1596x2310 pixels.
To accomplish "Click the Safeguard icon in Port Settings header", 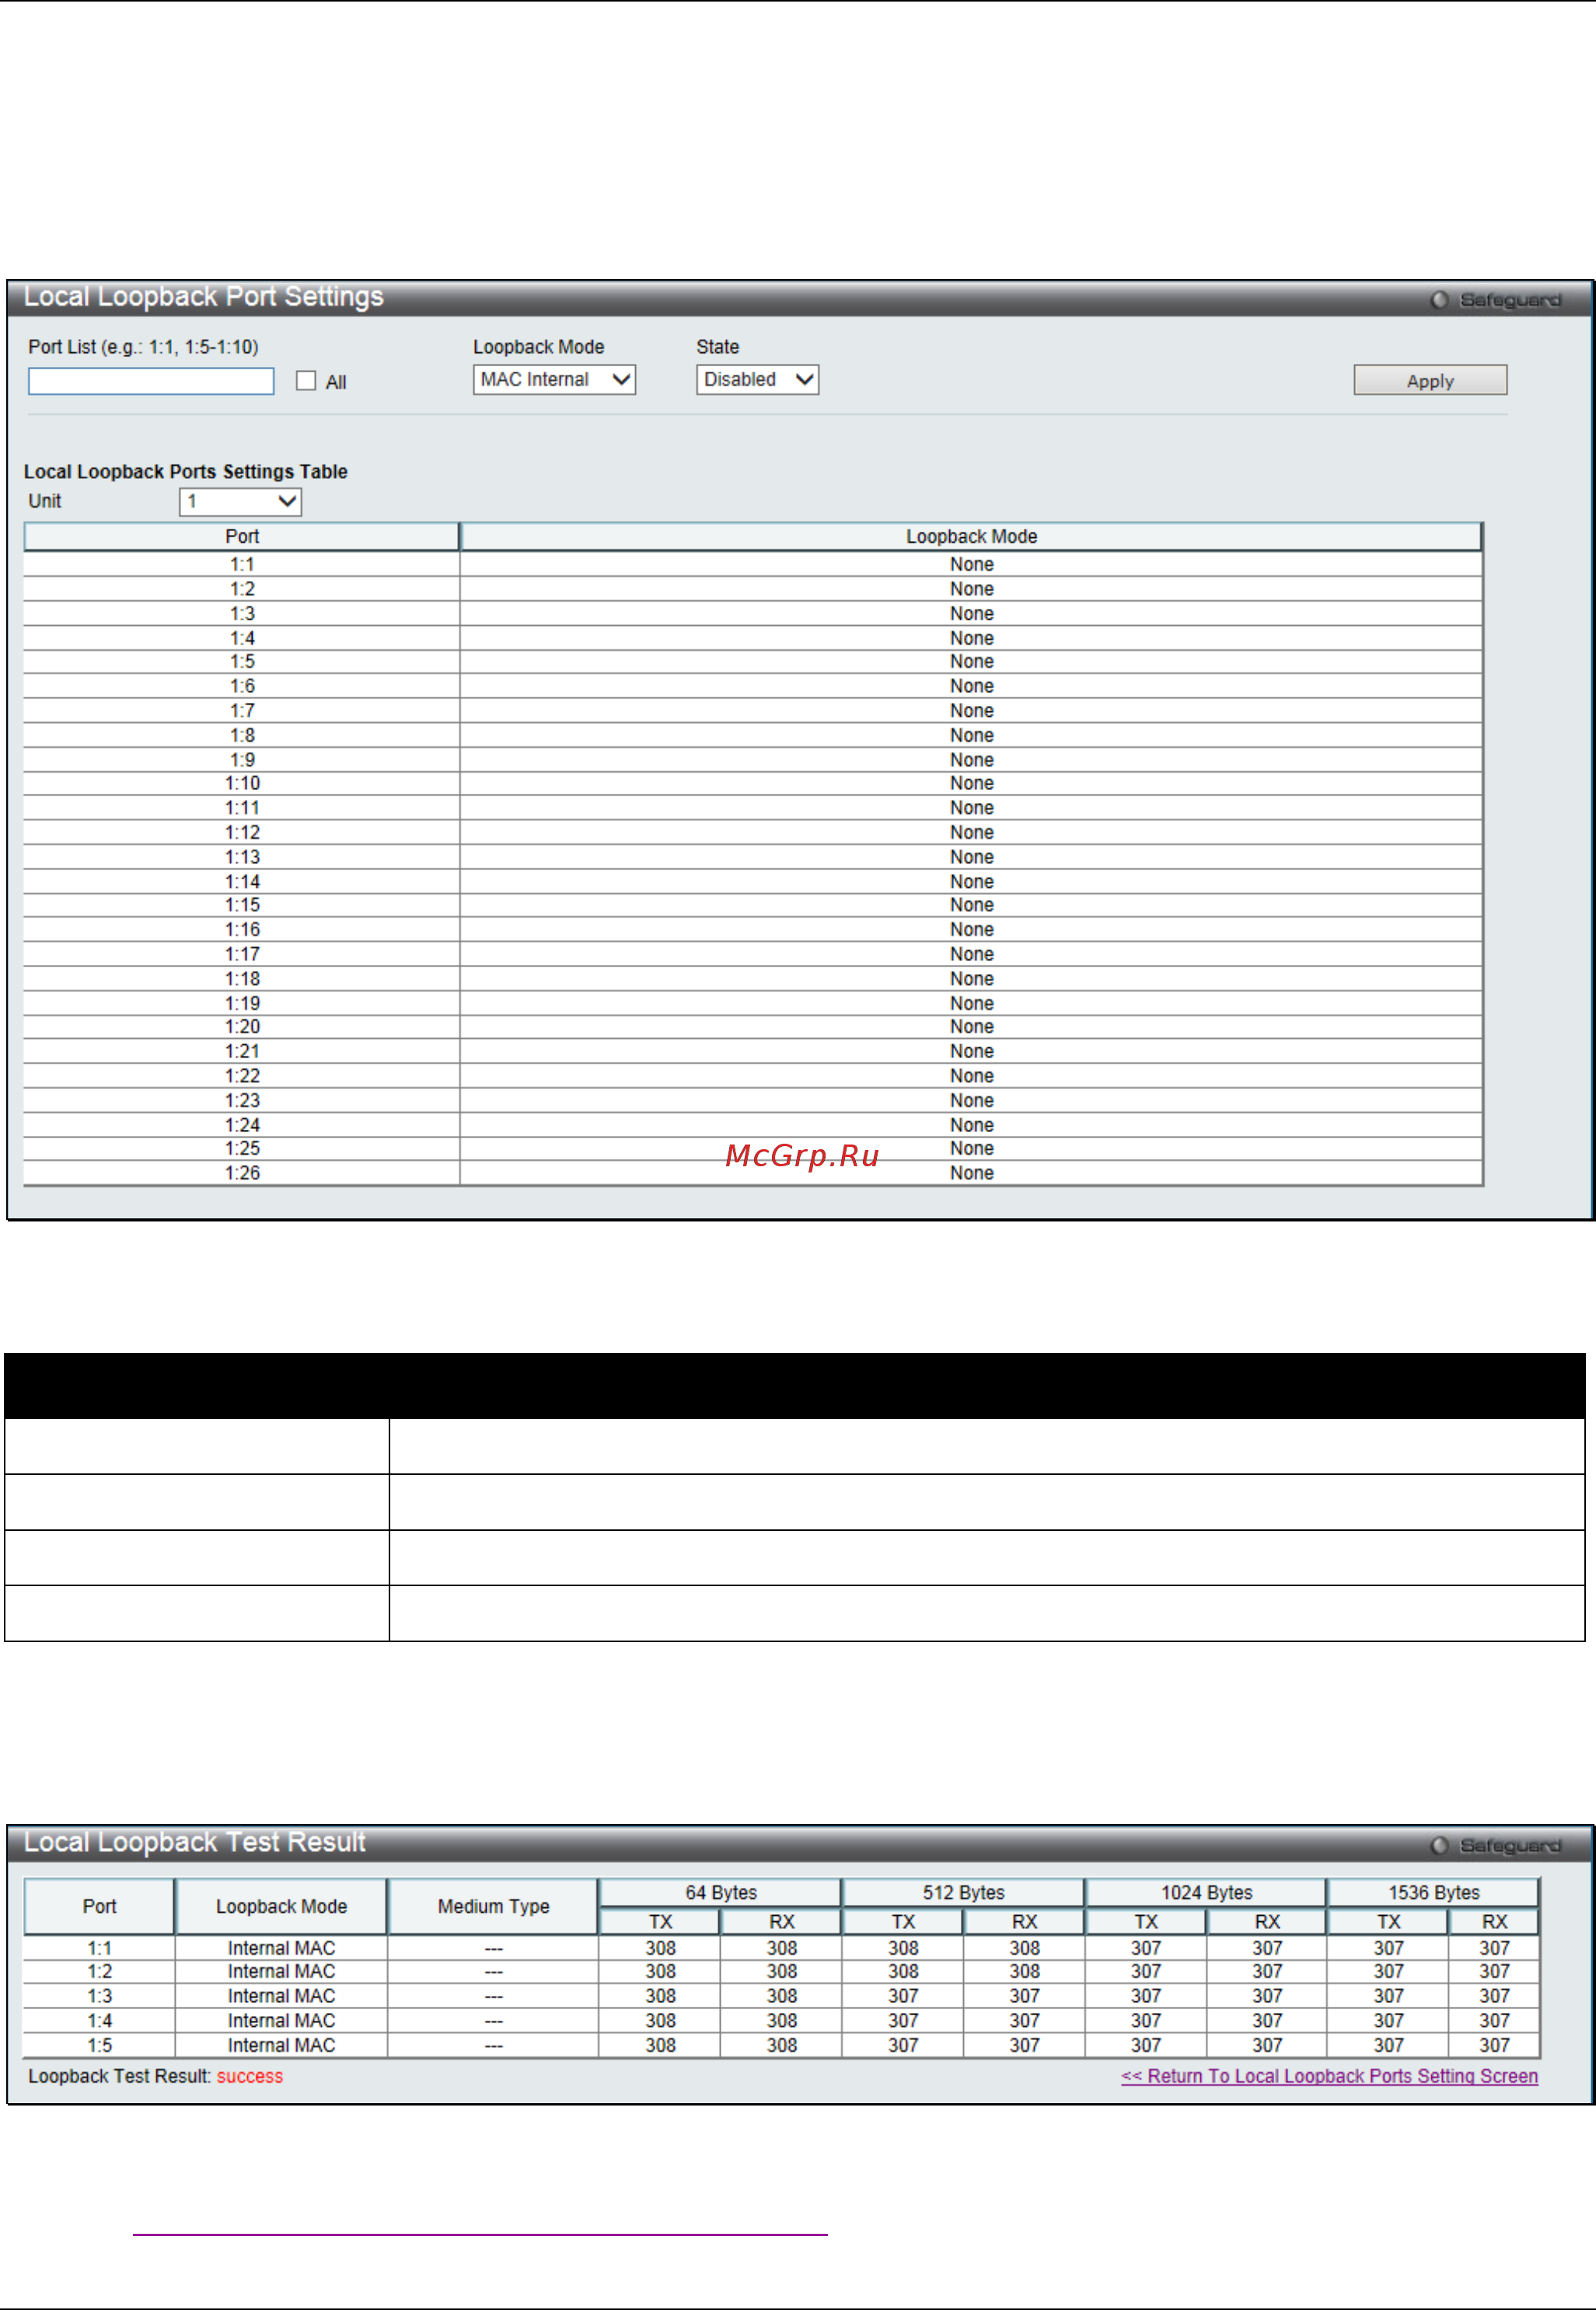I will click(x=1439, y=300).
